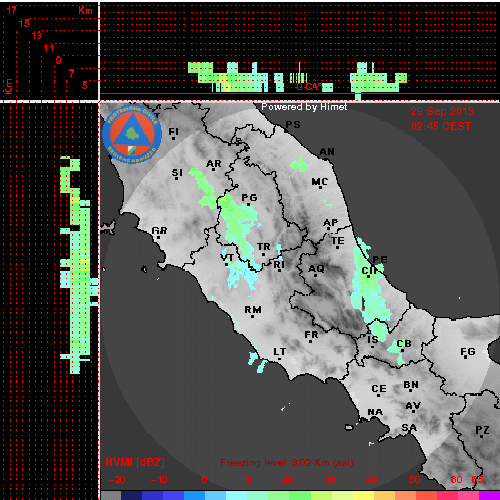Click the CB city label on map
Screen dimensions: 500x500
[404, 344]
